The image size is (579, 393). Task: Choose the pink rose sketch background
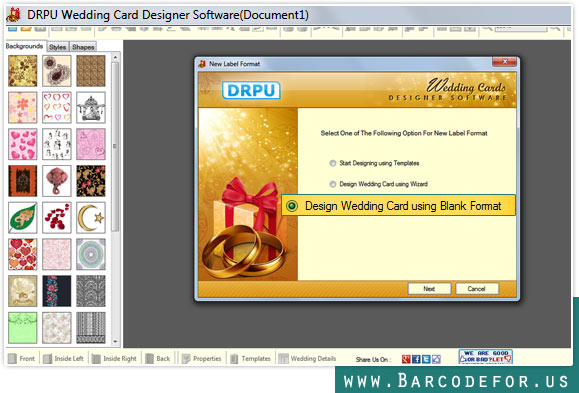(91, 144)
